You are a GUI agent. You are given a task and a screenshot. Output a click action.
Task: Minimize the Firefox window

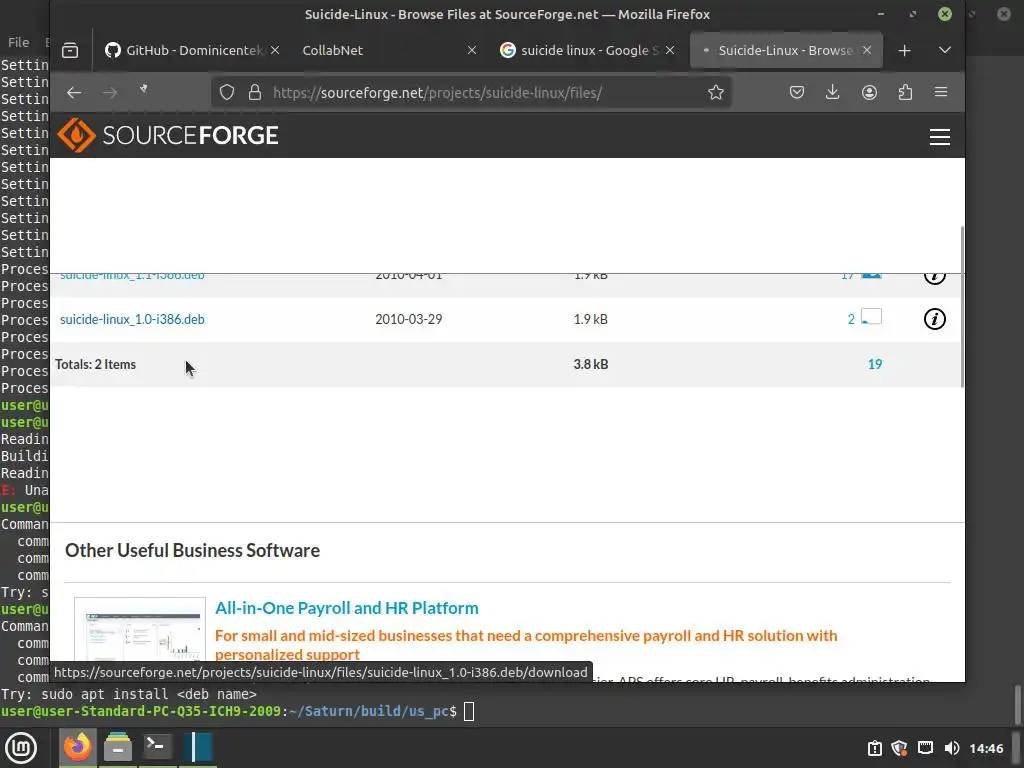pyautogui.click(x=882, y=14)
